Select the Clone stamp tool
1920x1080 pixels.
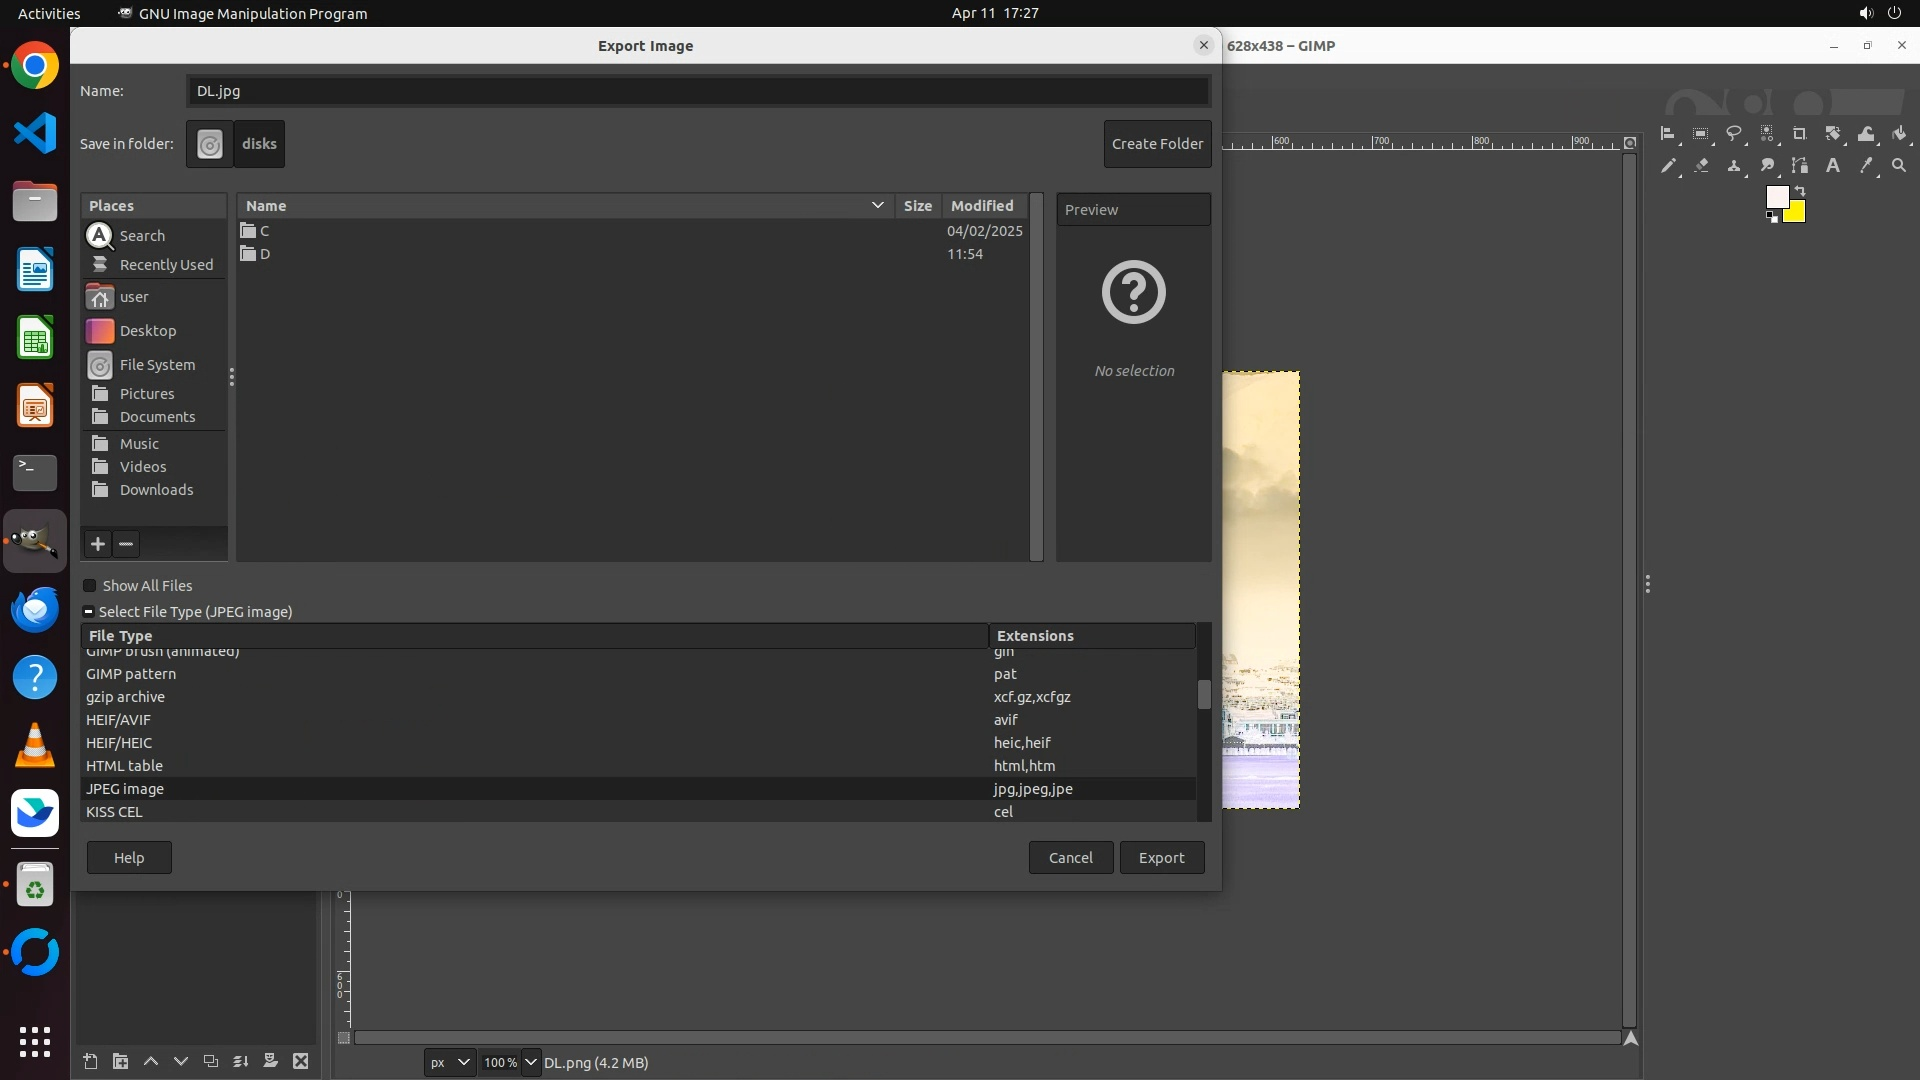(1734, 166)
